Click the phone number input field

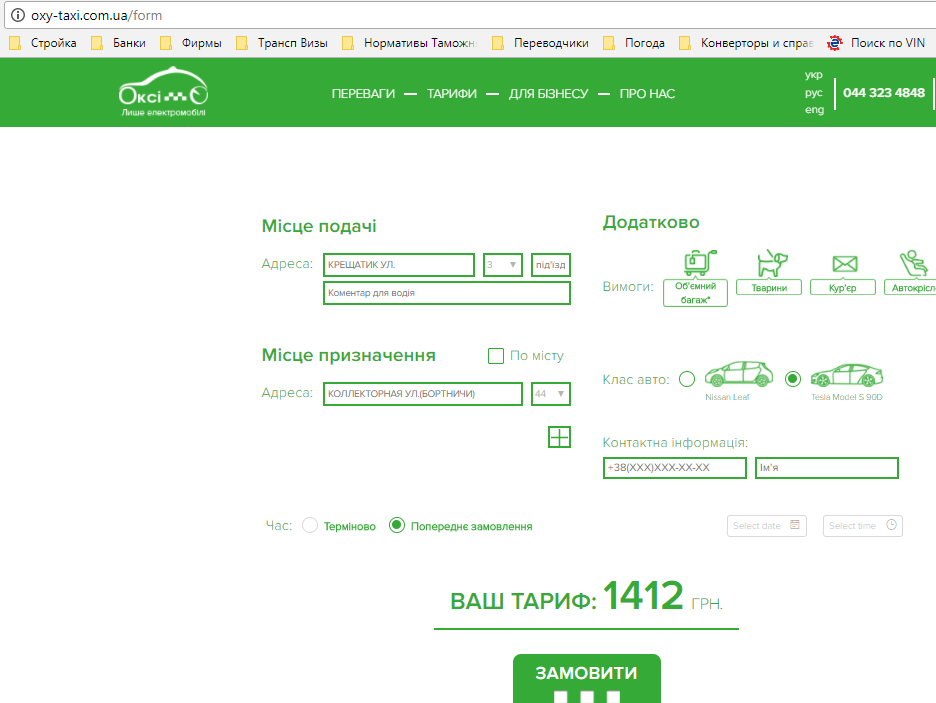coord(675,468)
